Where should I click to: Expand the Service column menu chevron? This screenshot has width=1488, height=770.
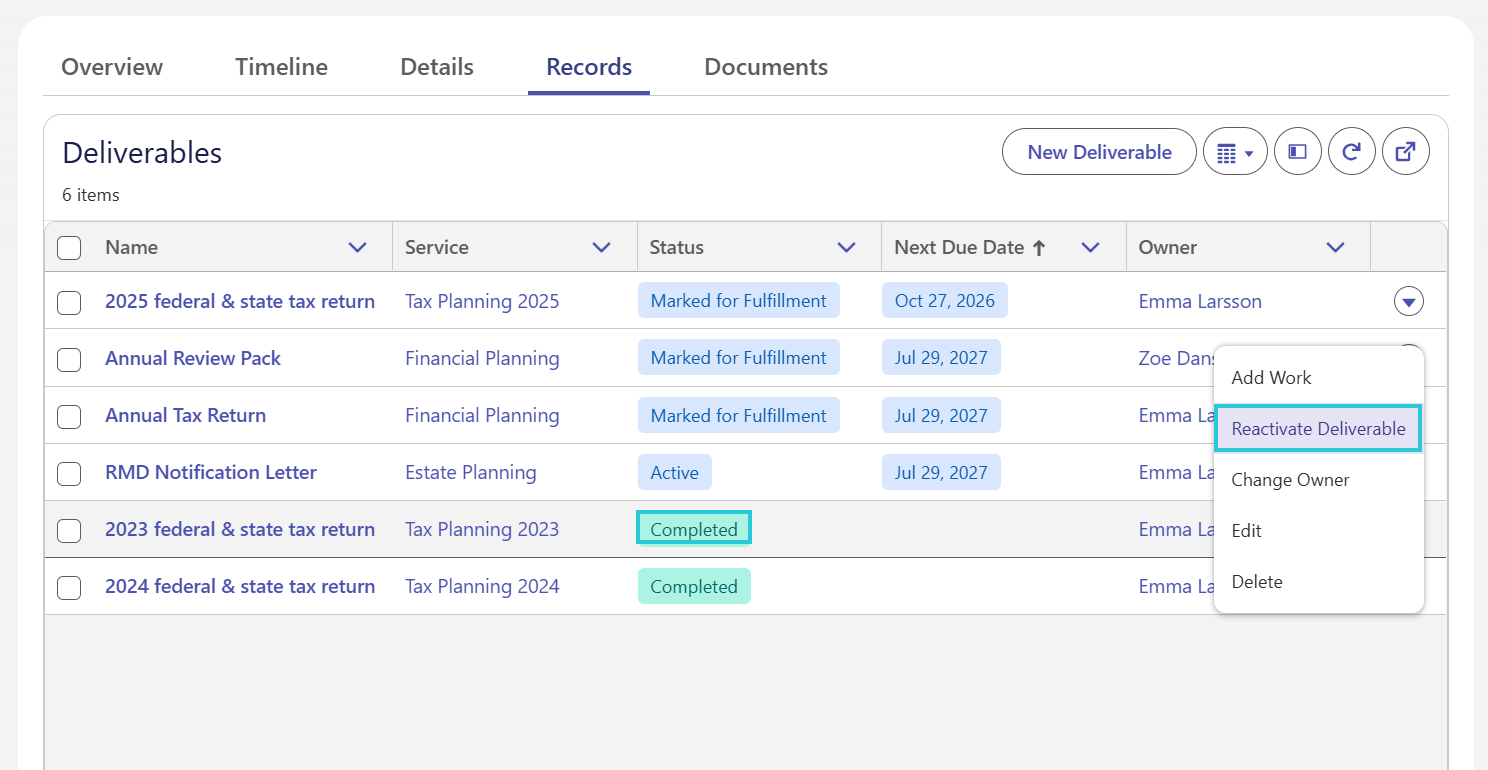click(601, 248)
